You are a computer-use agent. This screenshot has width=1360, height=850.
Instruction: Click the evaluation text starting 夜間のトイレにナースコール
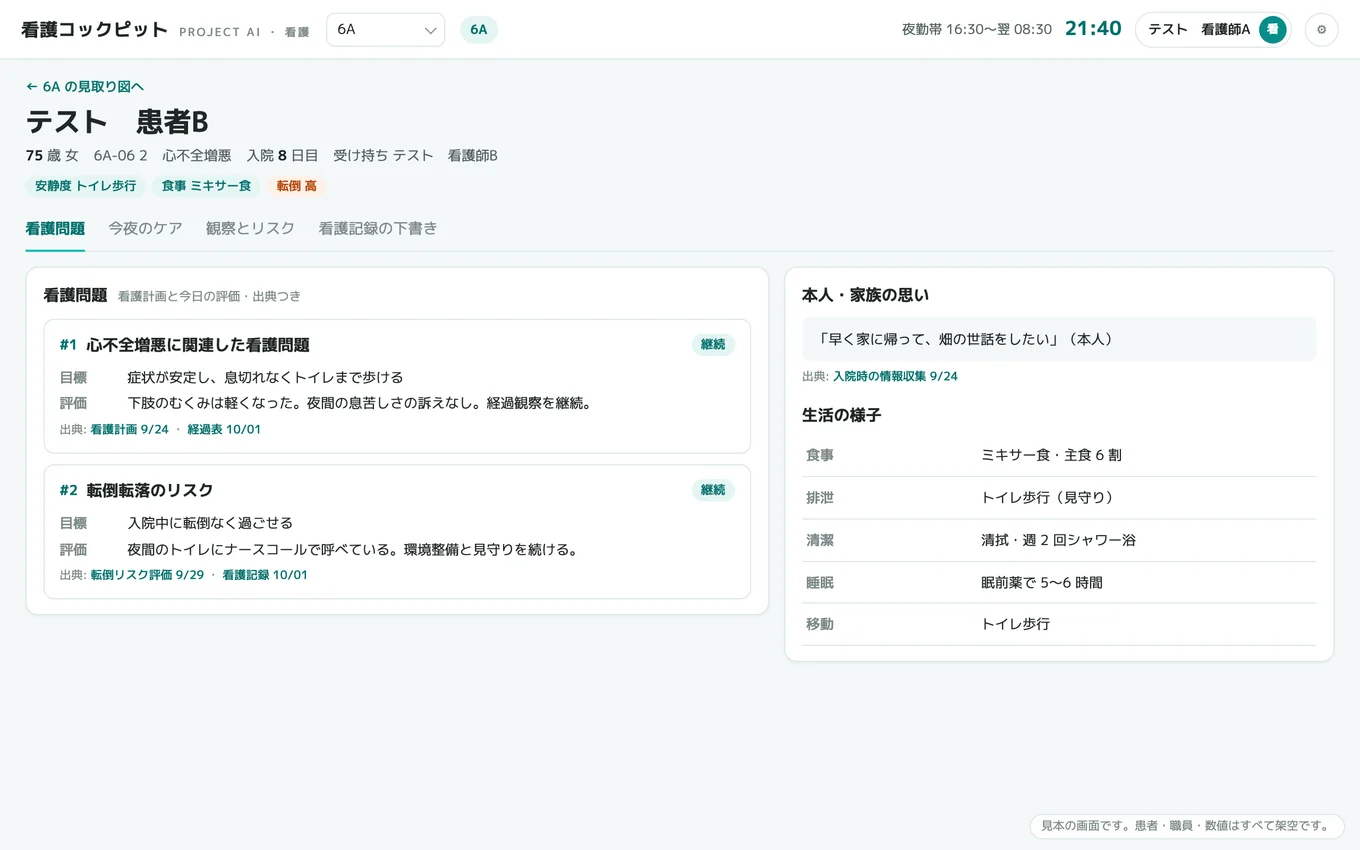(353, 550)
